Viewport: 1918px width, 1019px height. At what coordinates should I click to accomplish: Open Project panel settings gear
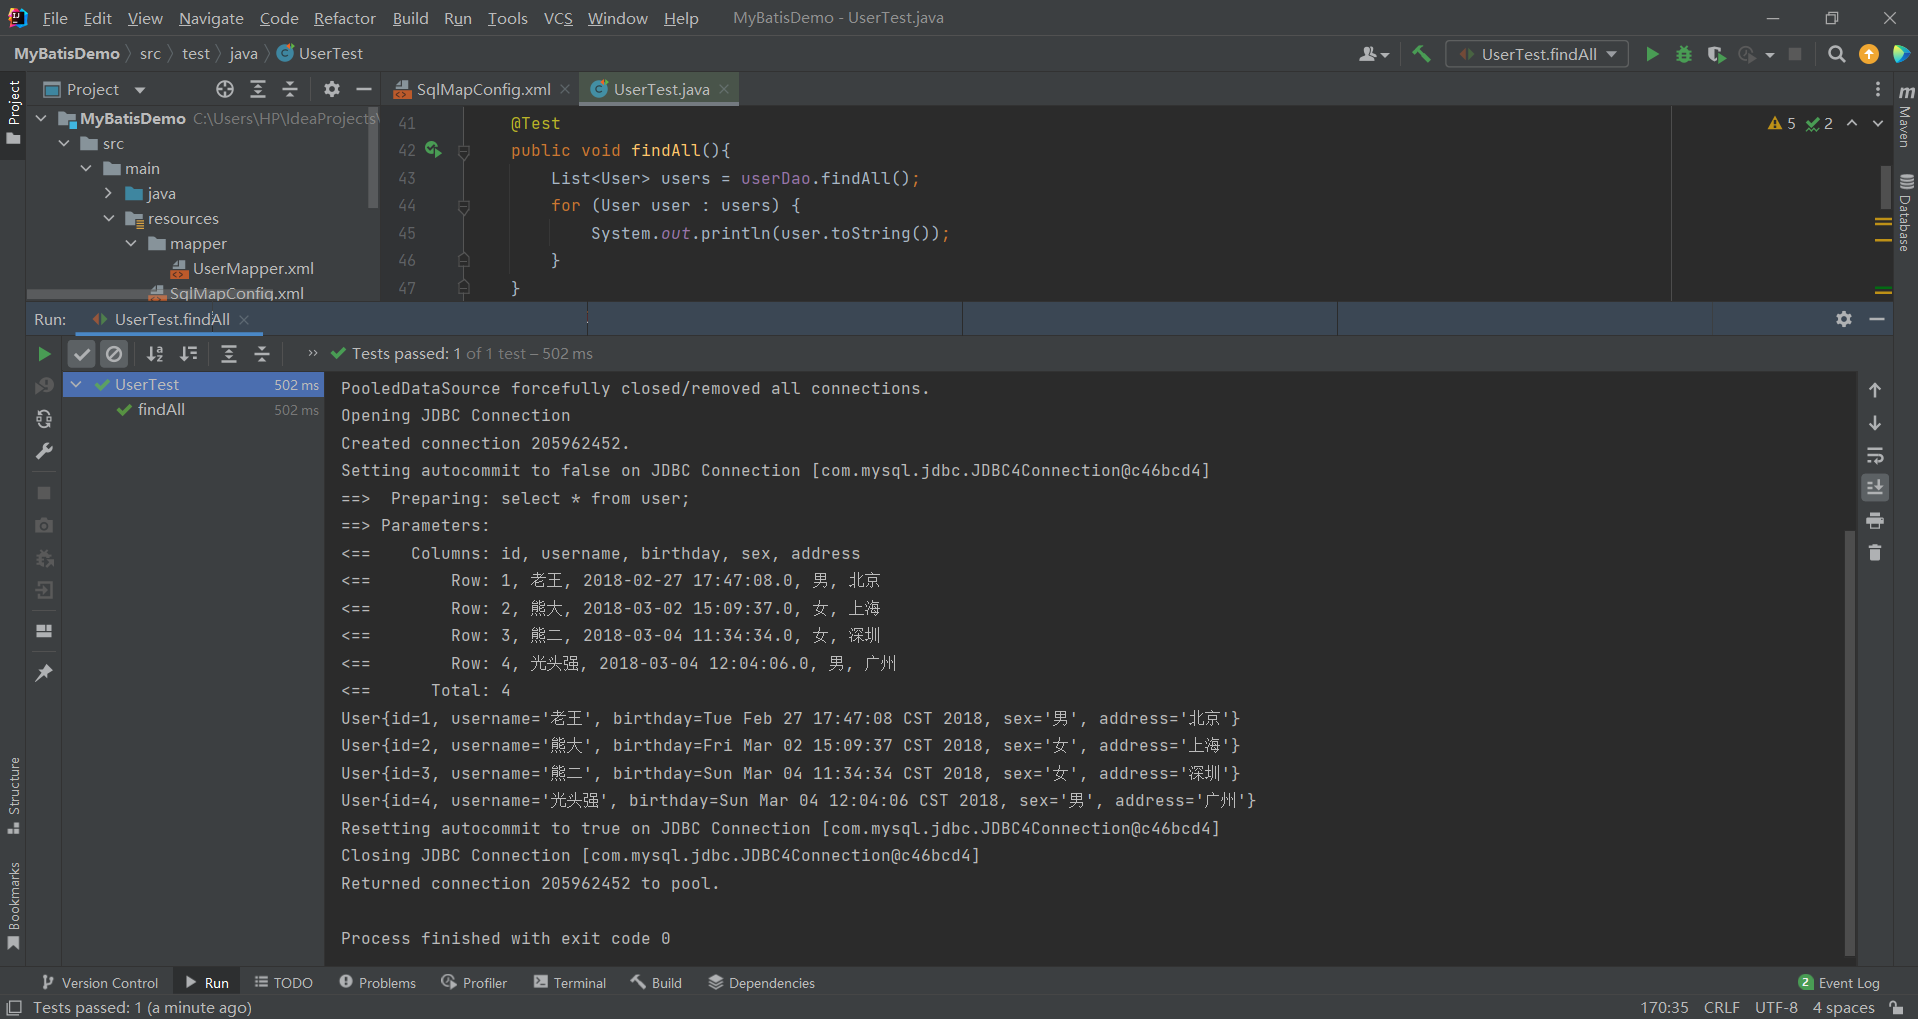[x=332, y=89]
